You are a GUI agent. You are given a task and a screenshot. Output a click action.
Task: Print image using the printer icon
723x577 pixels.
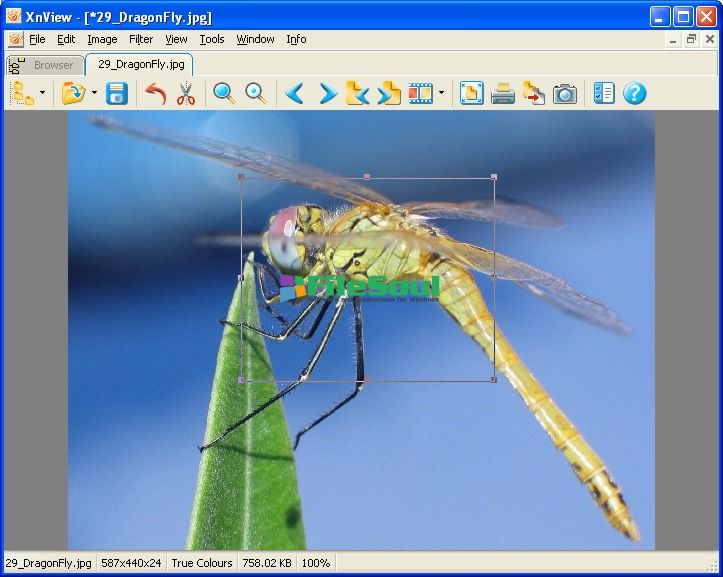coord(502,94)
